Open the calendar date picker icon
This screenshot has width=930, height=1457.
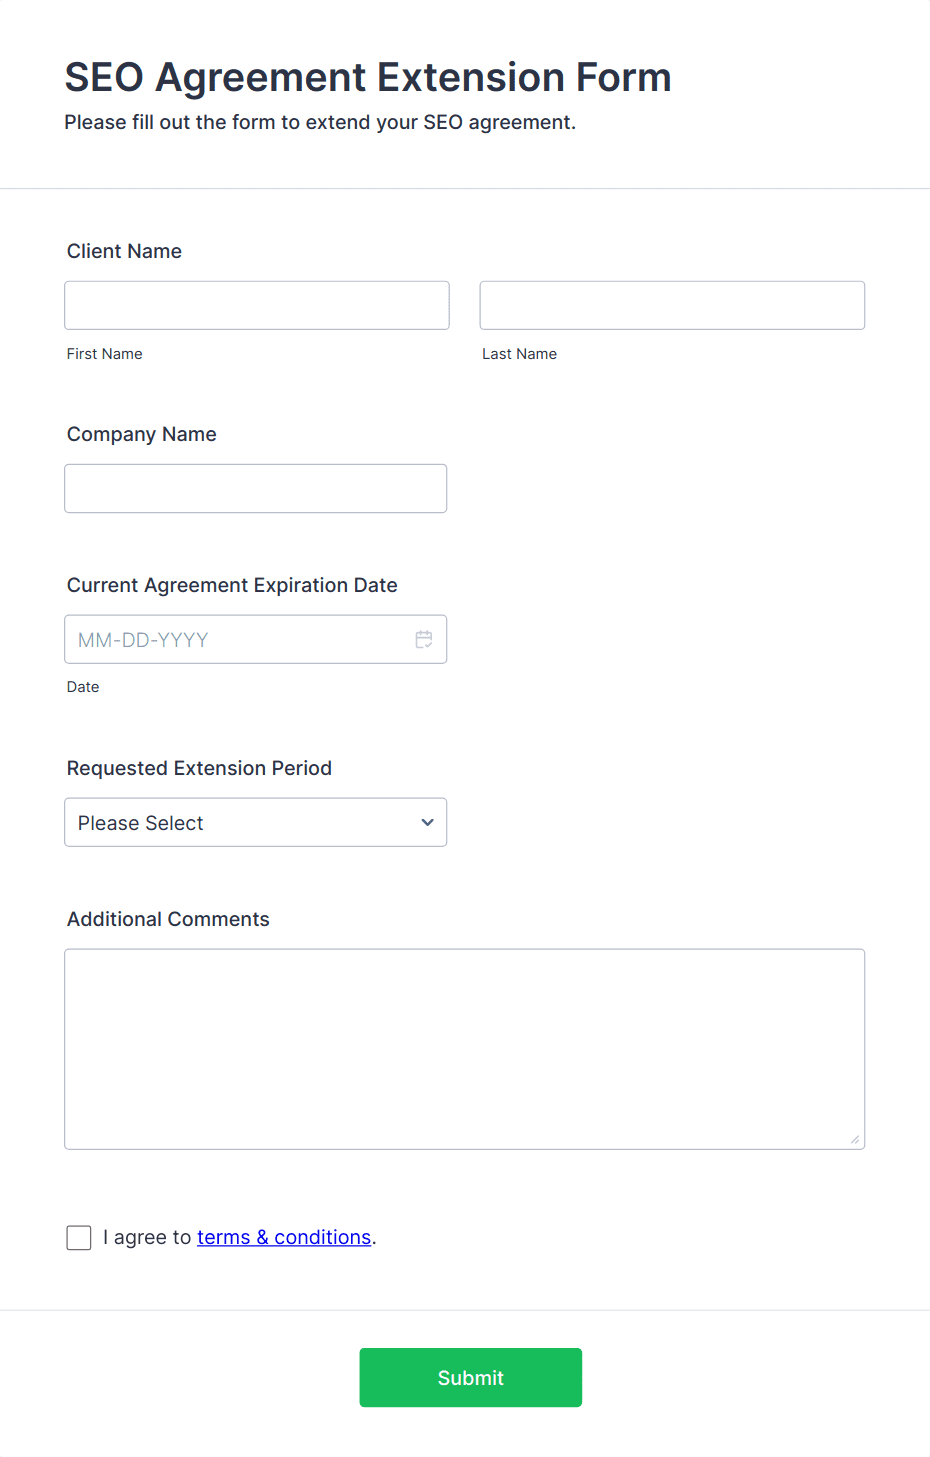tap(424, 639)
